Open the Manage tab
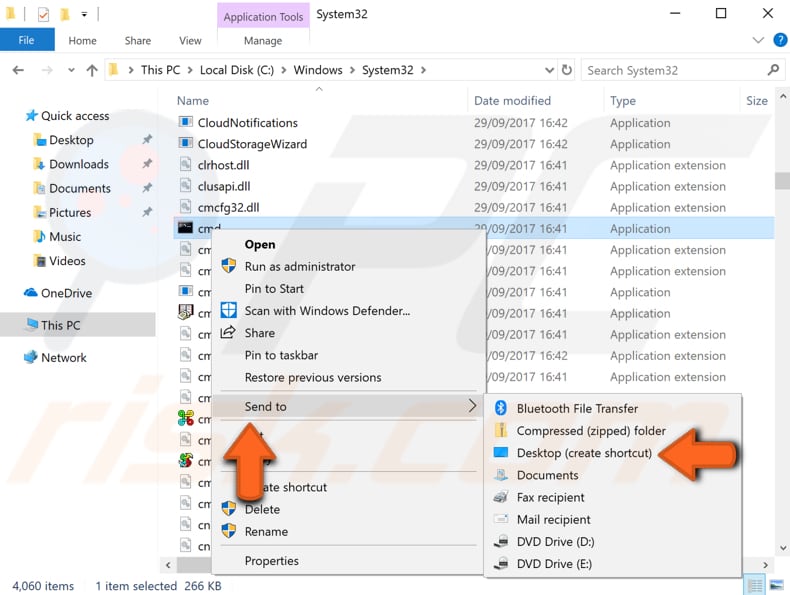 coord(263,41)
